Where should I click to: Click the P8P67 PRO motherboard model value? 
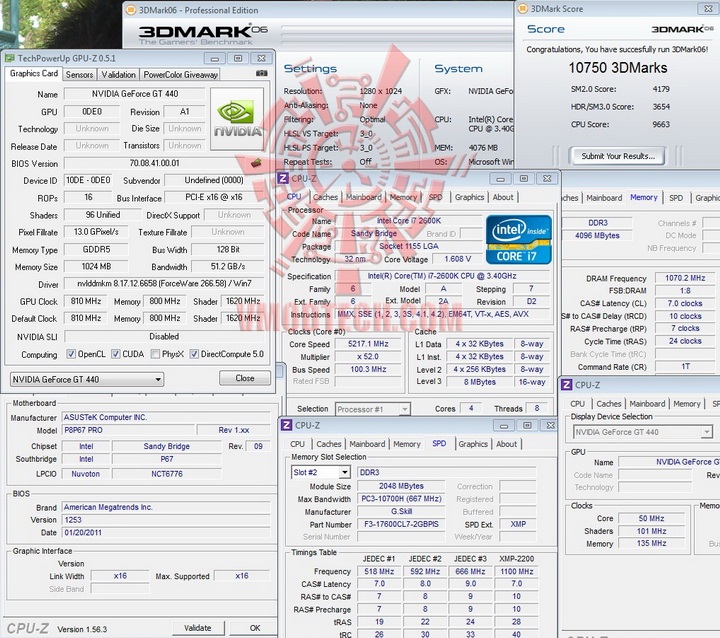tap(128, 430)
